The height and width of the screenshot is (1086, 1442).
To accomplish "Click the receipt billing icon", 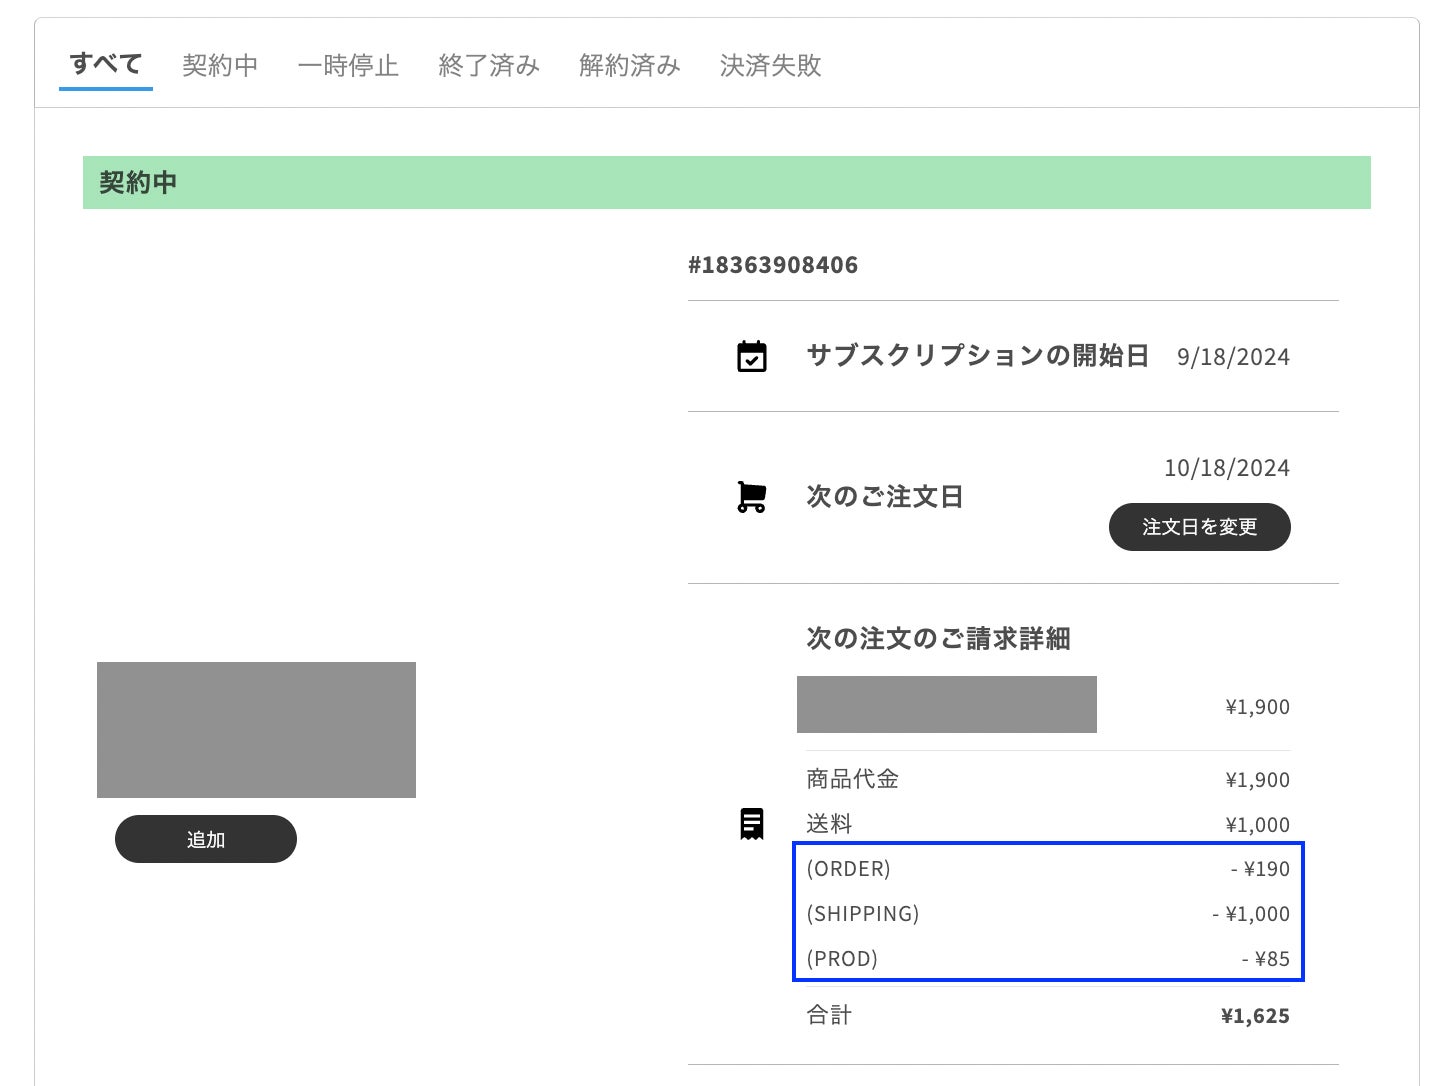I will pyautogui.click(x=751, y=824).
